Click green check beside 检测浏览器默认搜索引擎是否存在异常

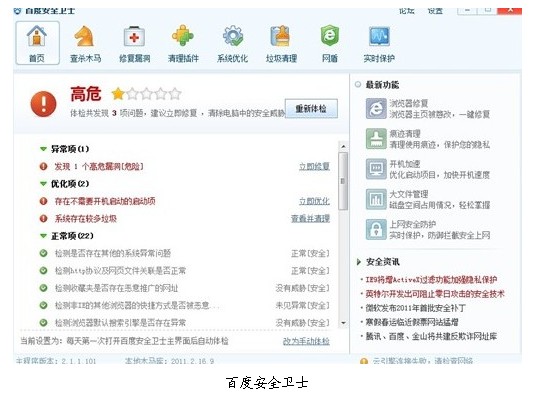[44, 323]
